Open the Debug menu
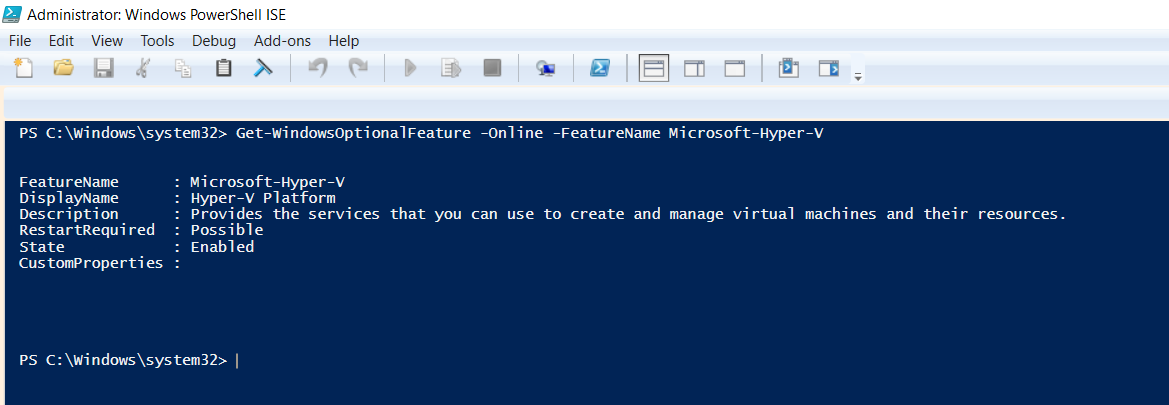 [x=214, y=41]
